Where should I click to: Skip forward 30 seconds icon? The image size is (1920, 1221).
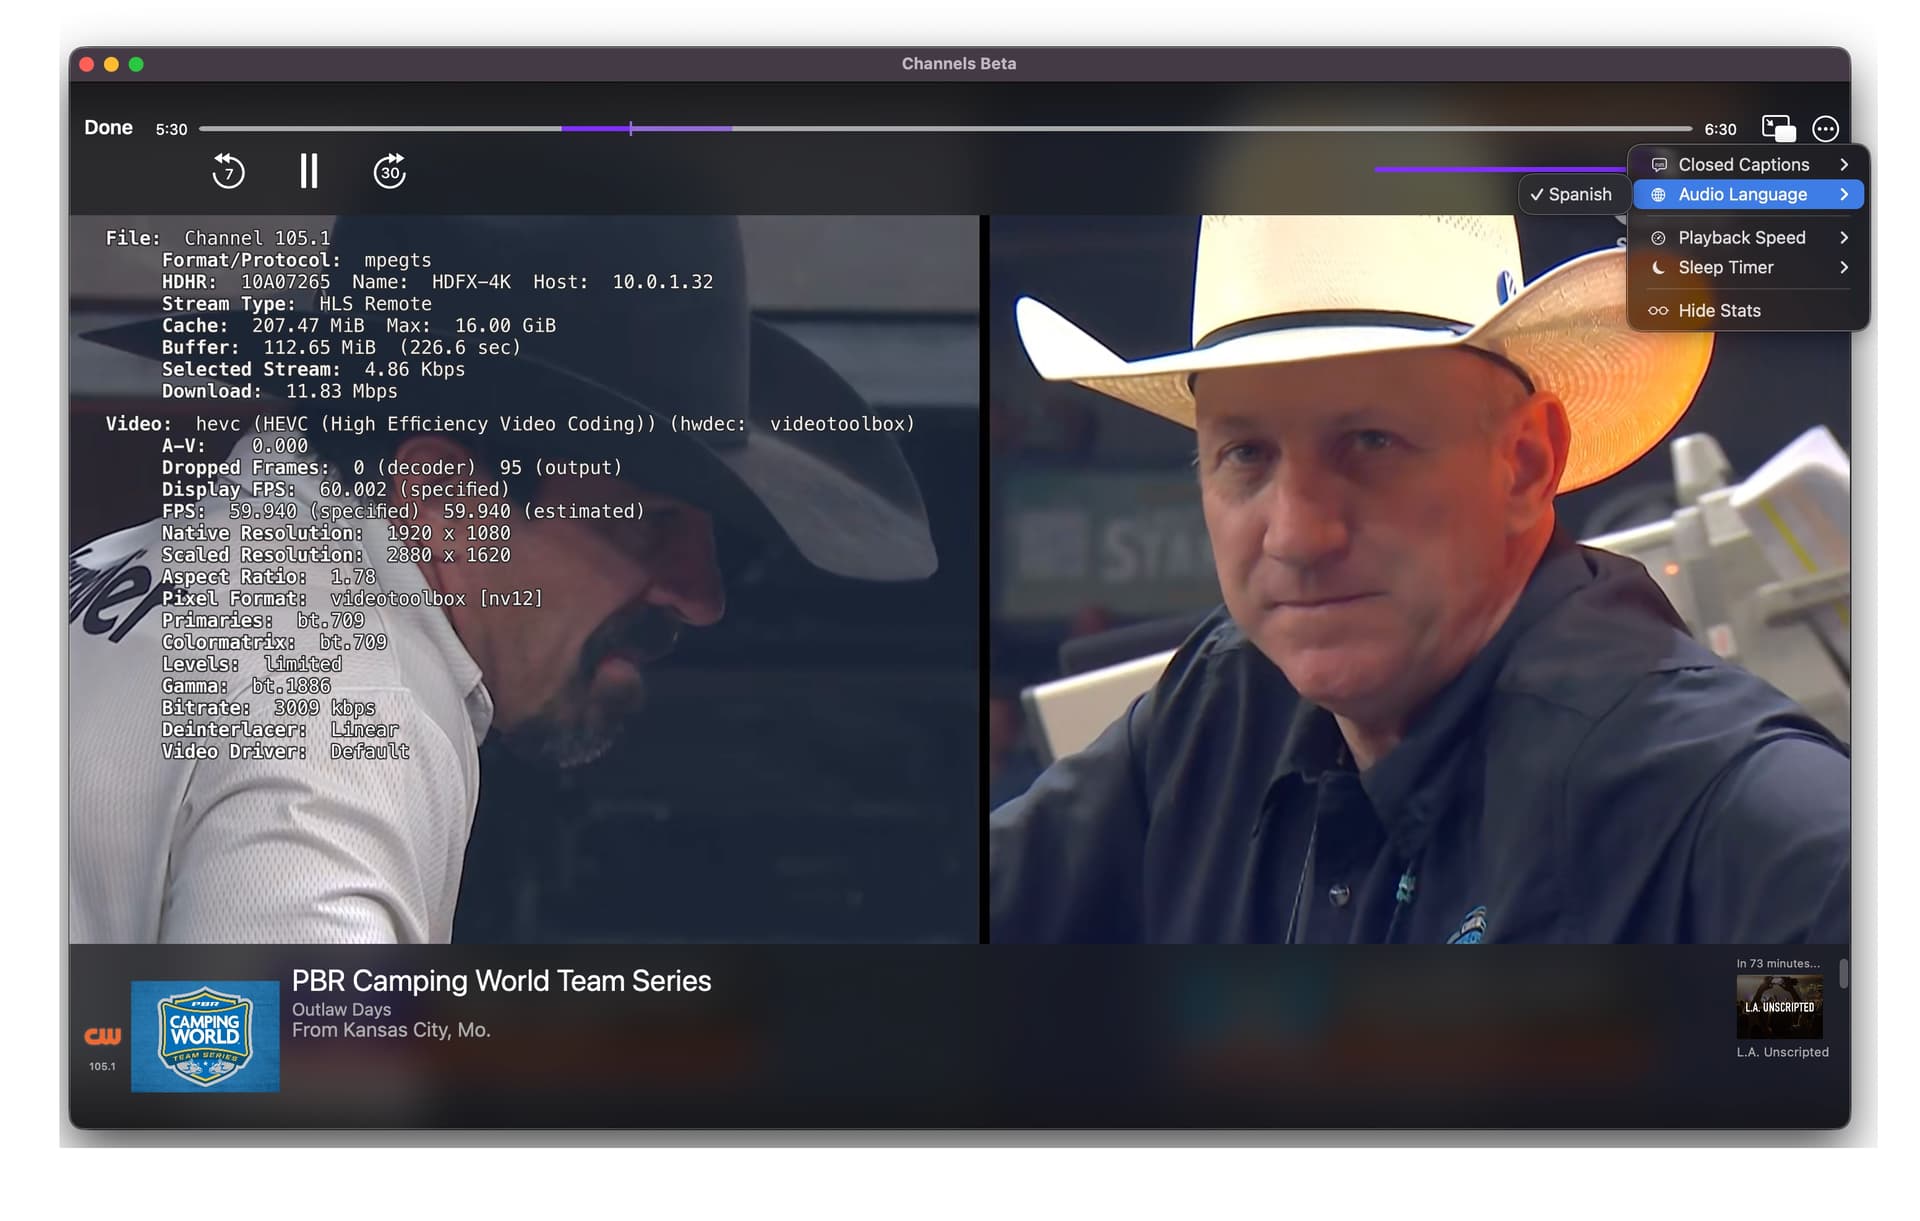(389, 171)
